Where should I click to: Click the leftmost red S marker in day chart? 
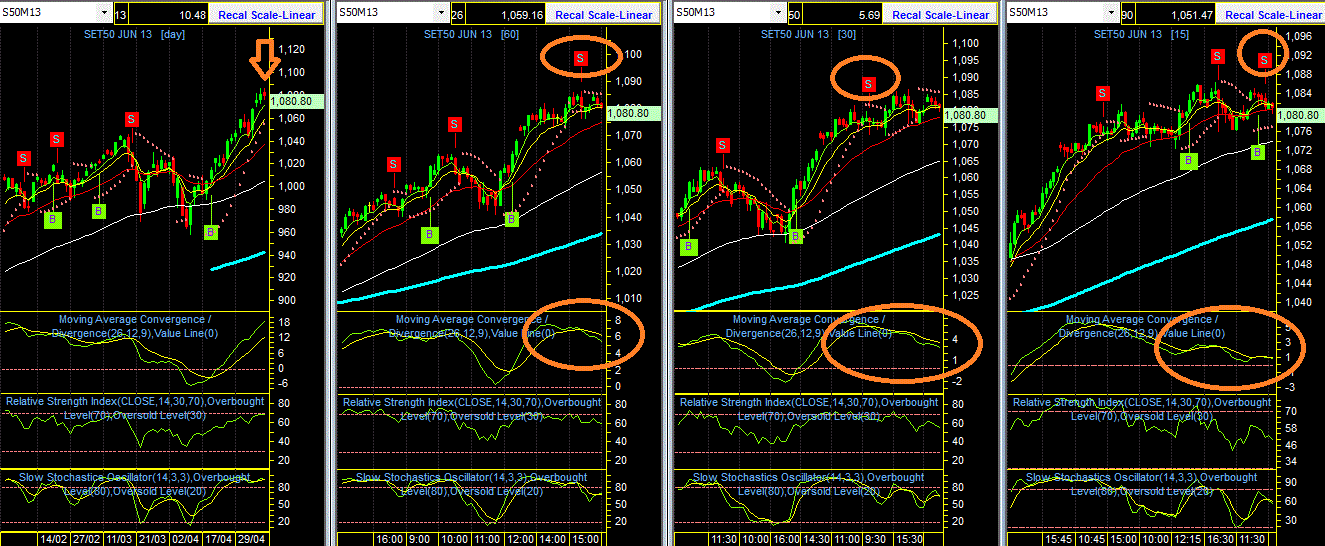point(23,158)
